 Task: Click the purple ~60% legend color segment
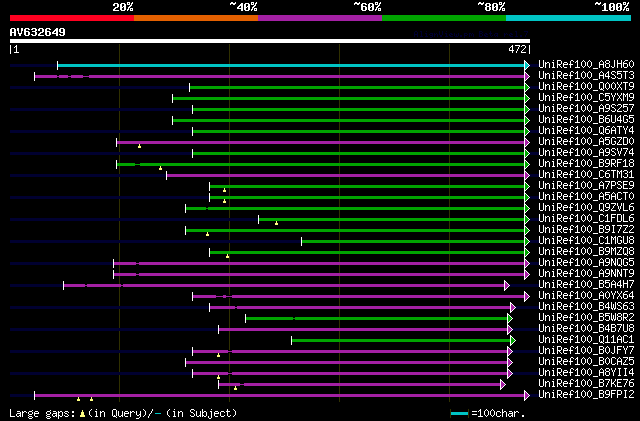[320, 18]
